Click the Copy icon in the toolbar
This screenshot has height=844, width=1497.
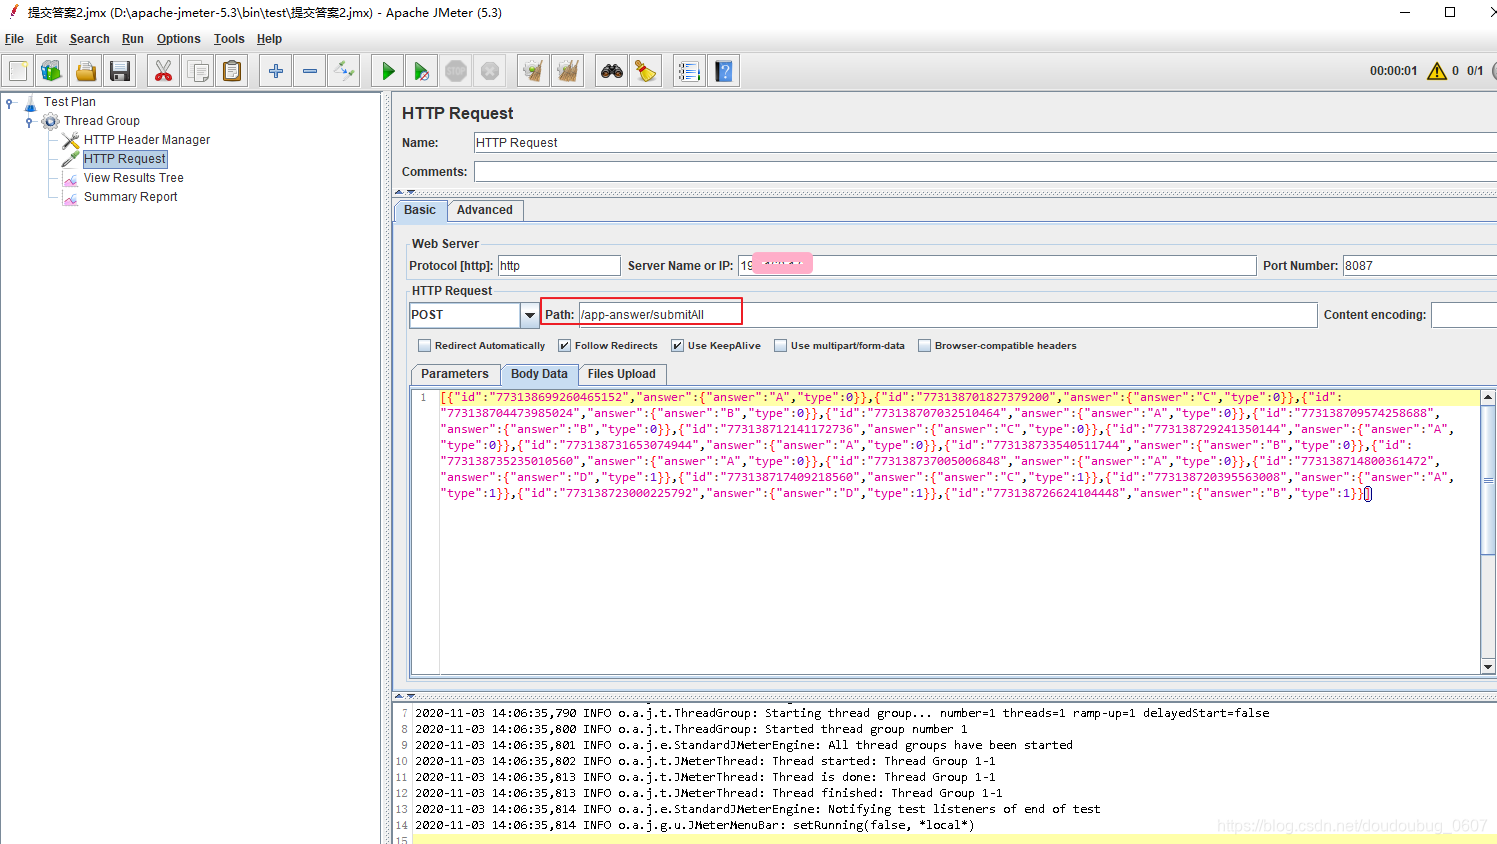[x=198, y=71]
